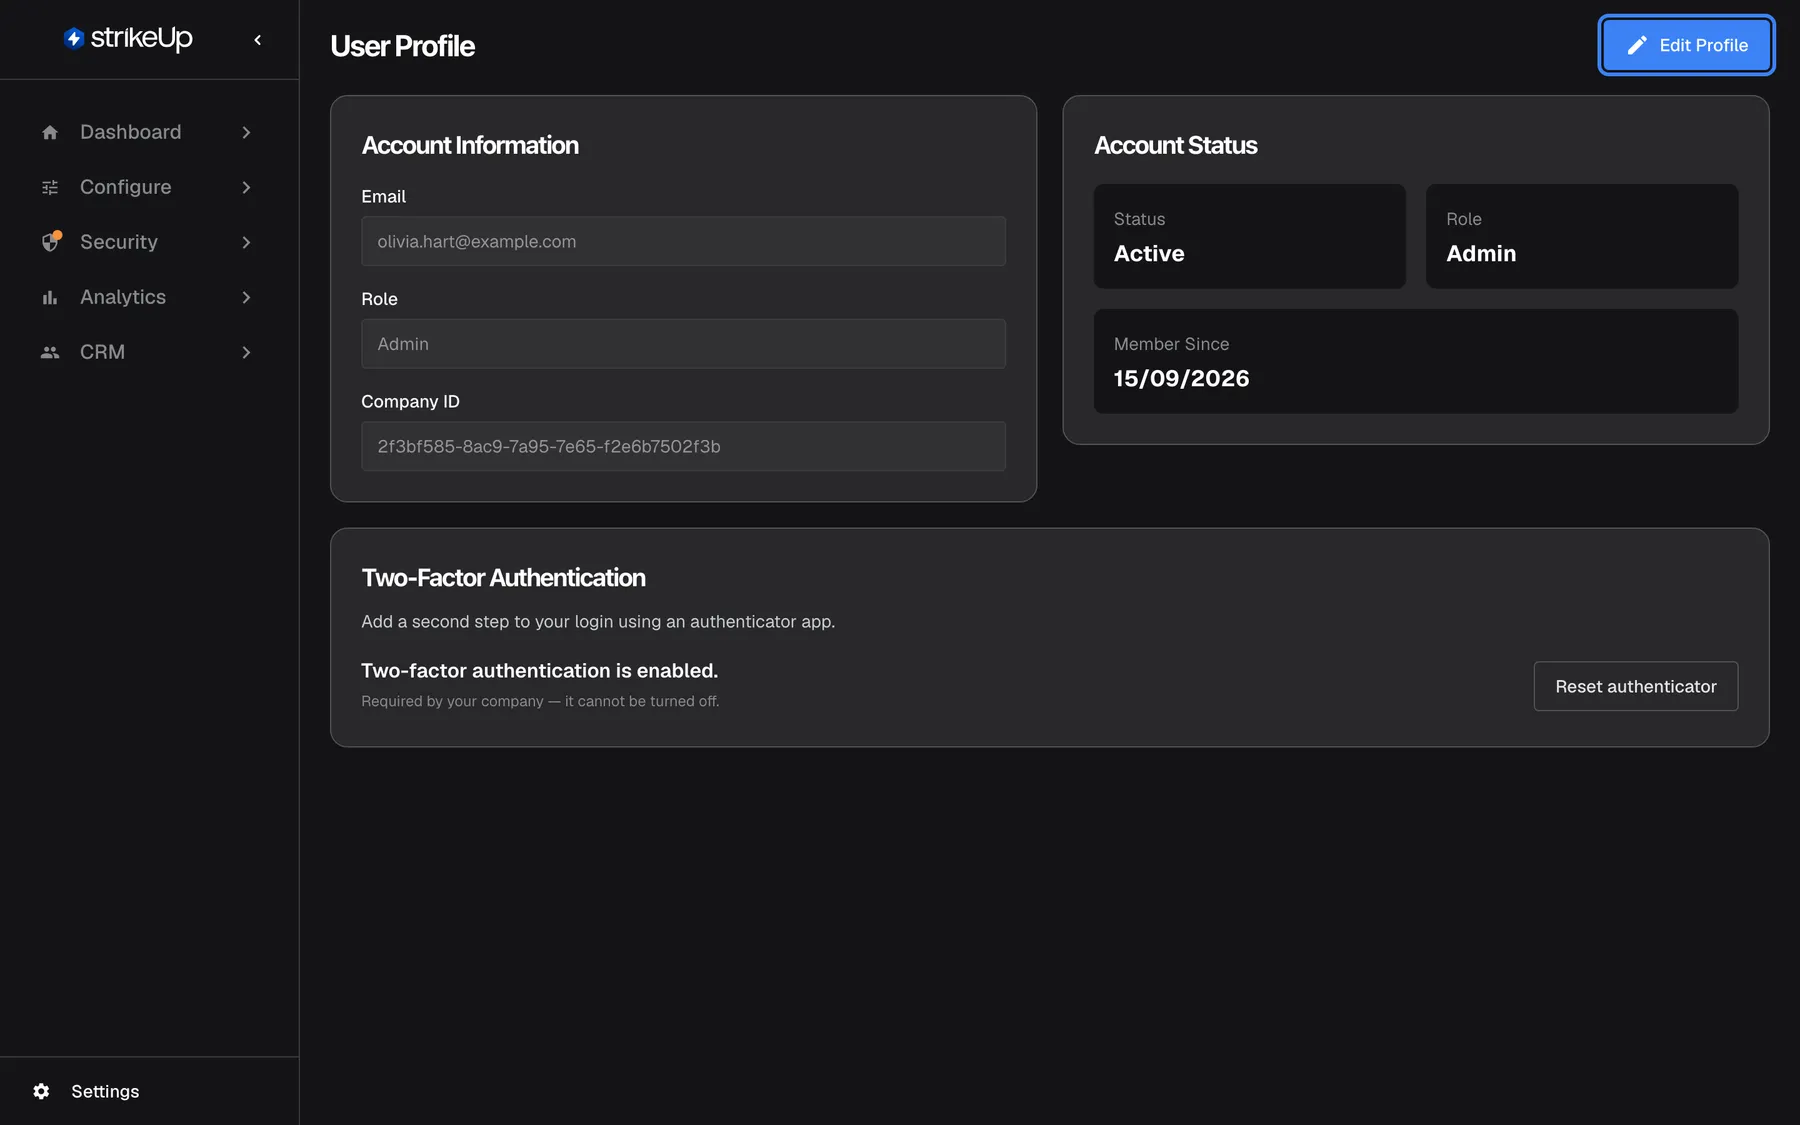Click the strikeUp lightning logo icon
The width and height of the screenshot is (1800, 1125).
tap(73, 38)
